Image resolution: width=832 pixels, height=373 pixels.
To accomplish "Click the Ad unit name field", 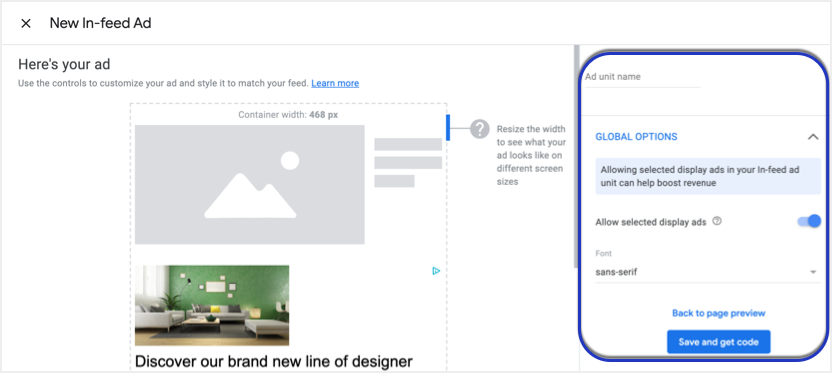I will point(642,77).
